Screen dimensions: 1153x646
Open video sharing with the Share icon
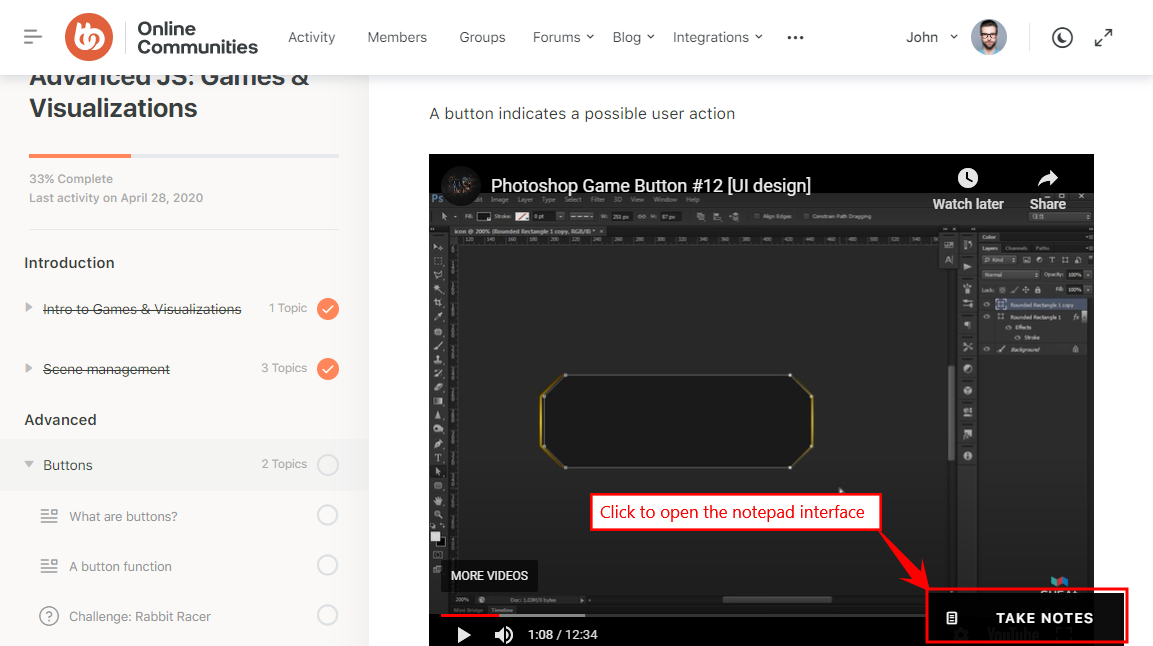(1047, 177)
